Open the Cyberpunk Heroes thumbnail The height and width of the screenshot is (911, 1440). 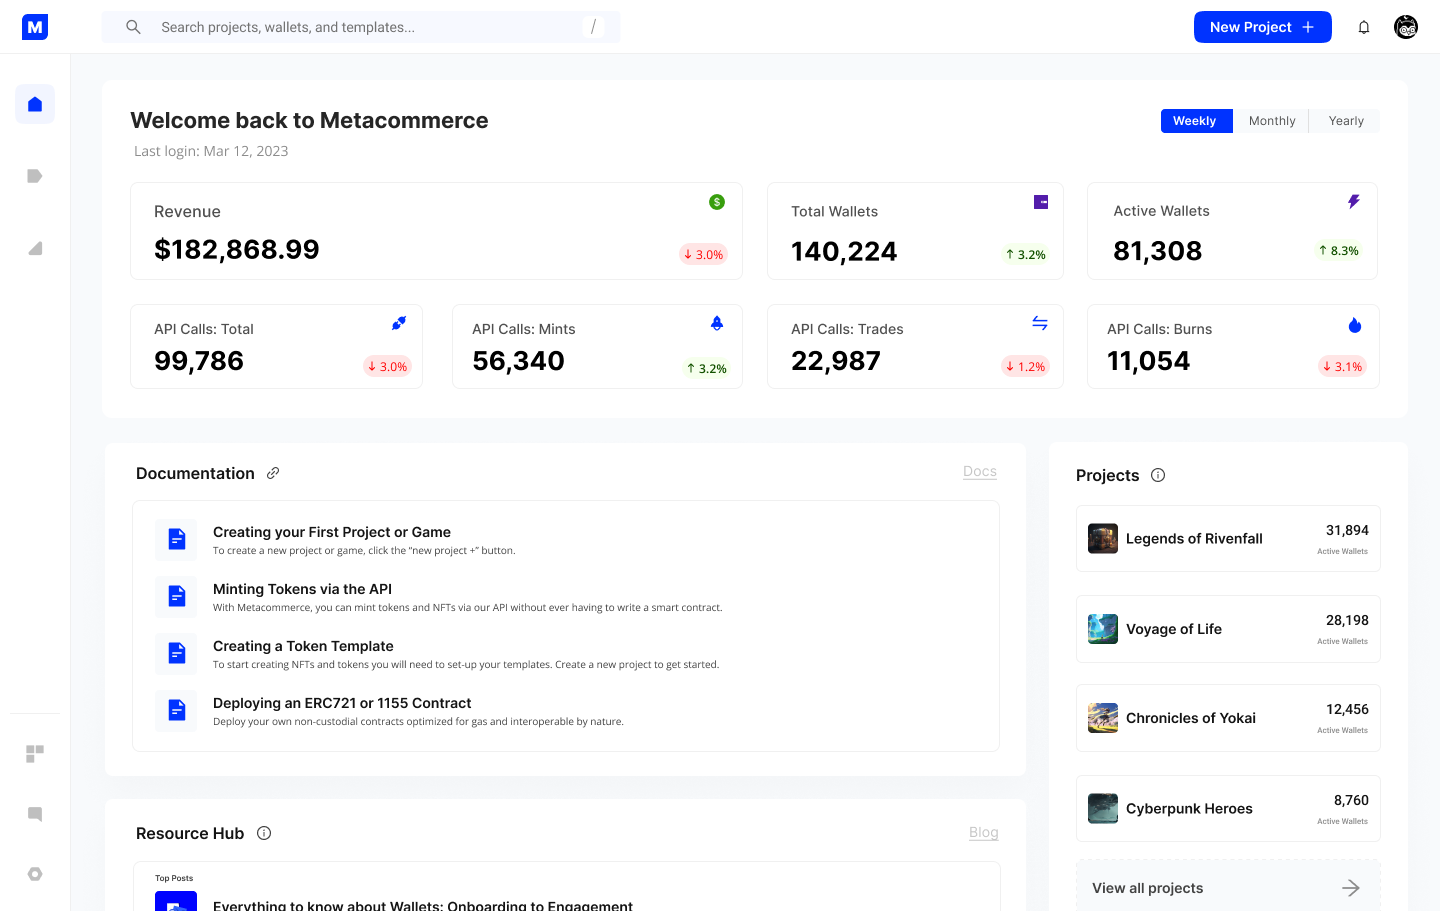(1103, 808)
